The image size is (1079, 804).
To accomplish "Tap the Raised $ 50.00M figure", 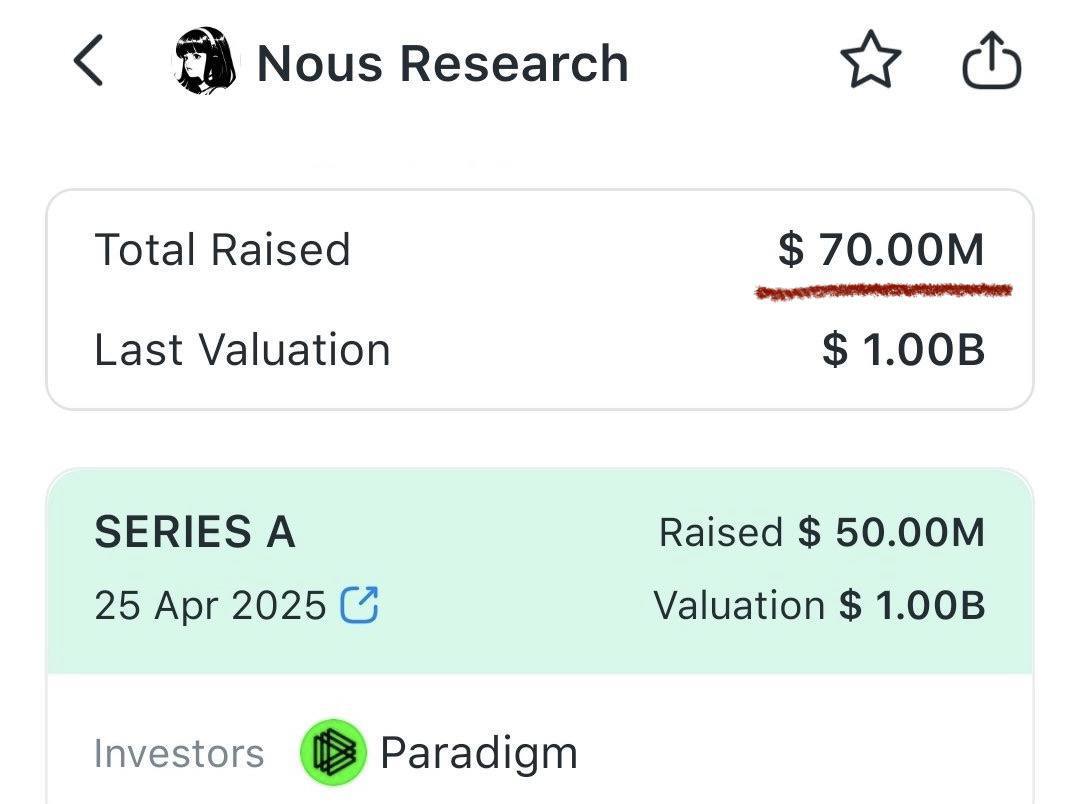I will click(x=822, y=532).
